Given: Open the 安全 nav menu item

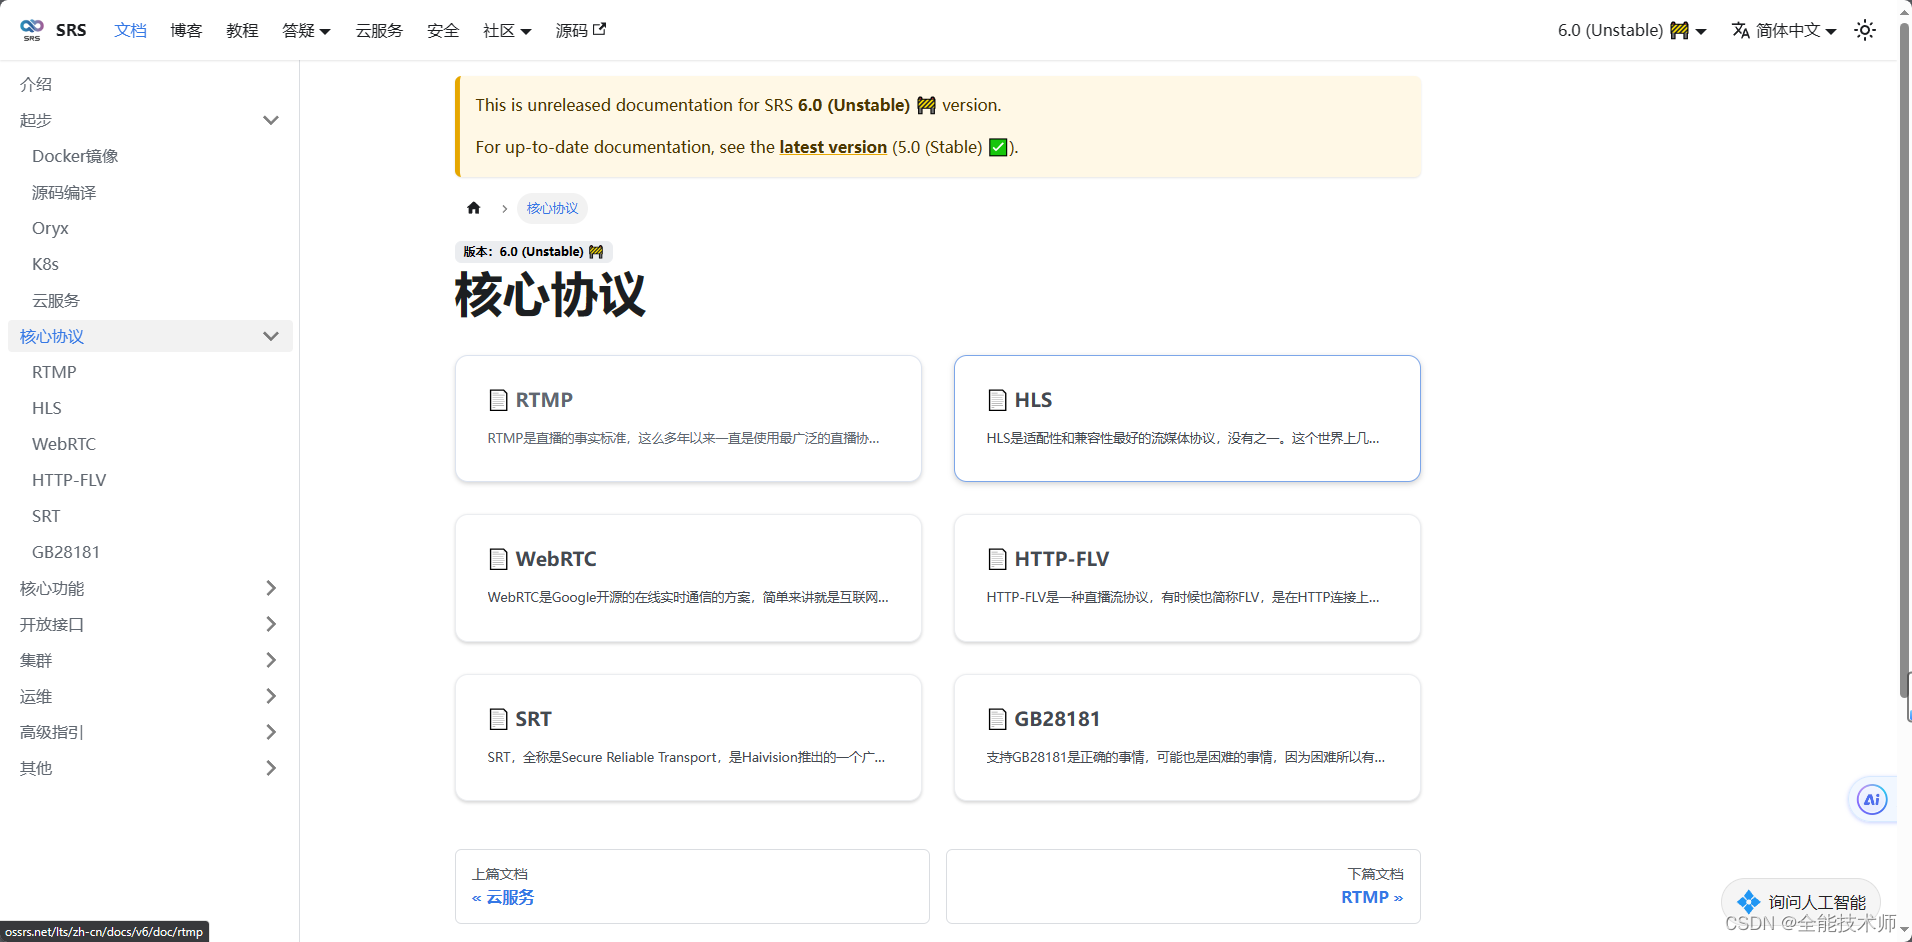Looking at the screenshot, I should (x=443, y=30).
